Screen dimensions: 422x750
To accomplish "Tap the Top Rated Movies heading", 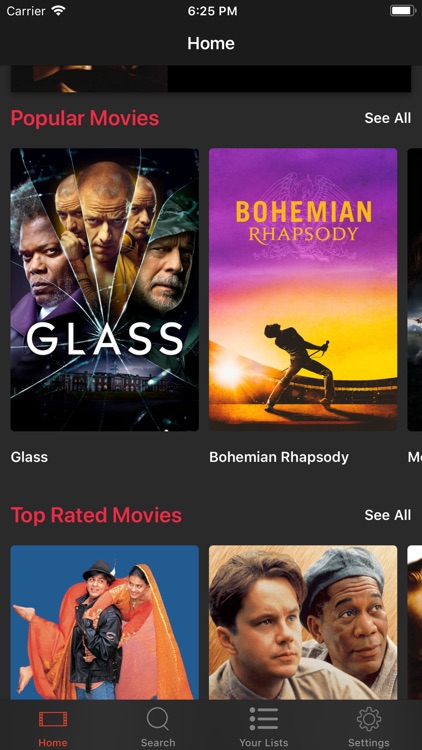I will click(96, 515).
